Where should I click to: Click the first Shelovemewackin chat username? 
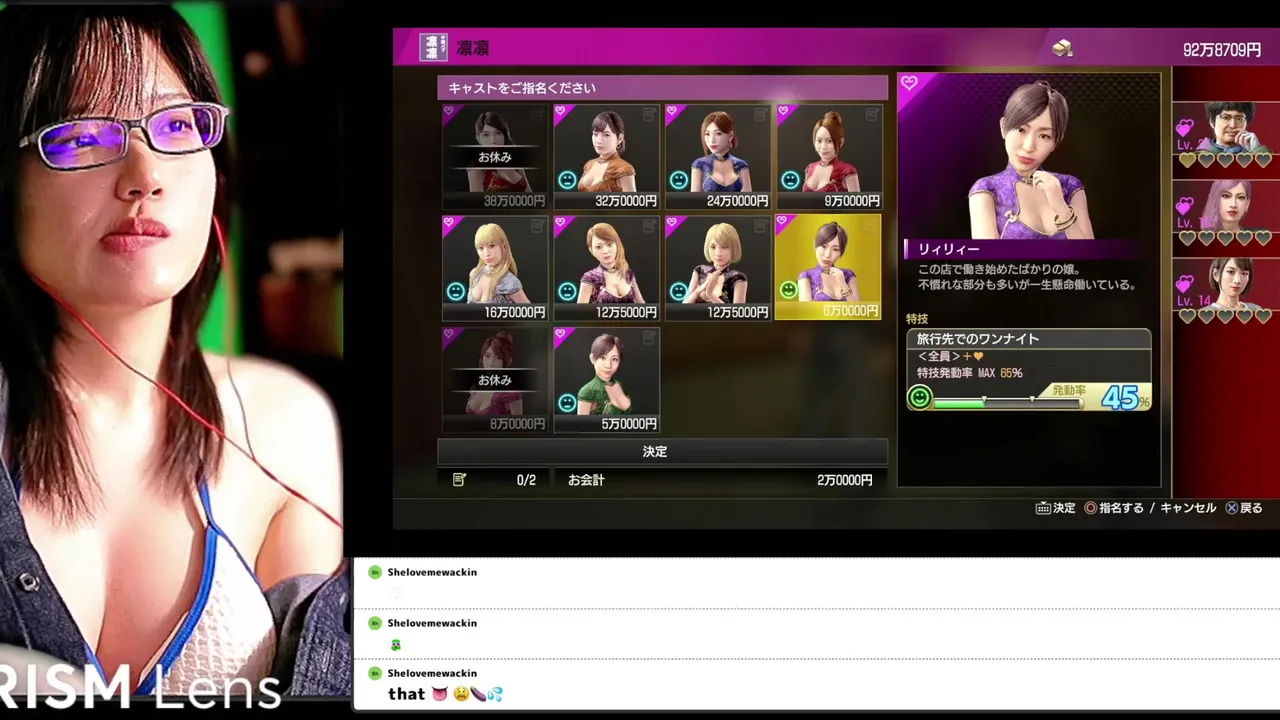432,572
